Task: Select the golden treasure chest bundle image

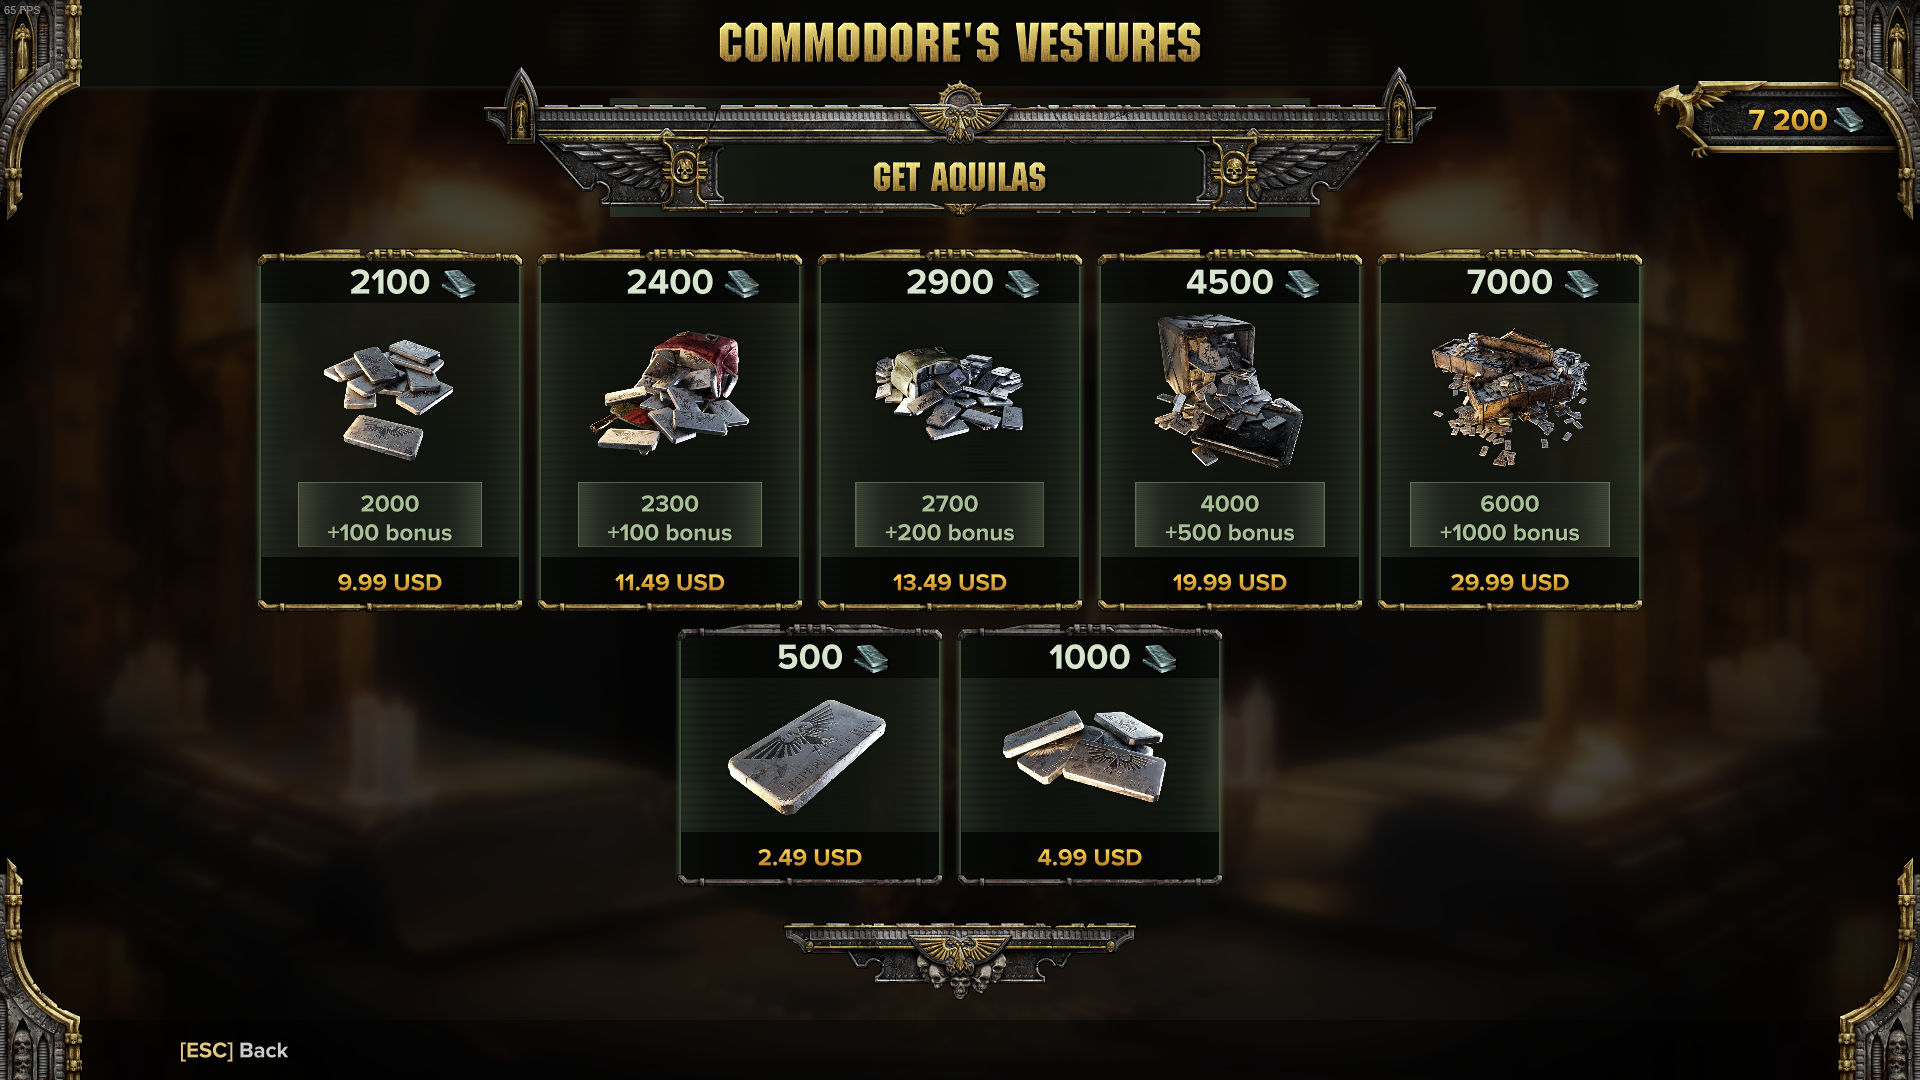Action: pyautogui.click(x=1509, y=397)
